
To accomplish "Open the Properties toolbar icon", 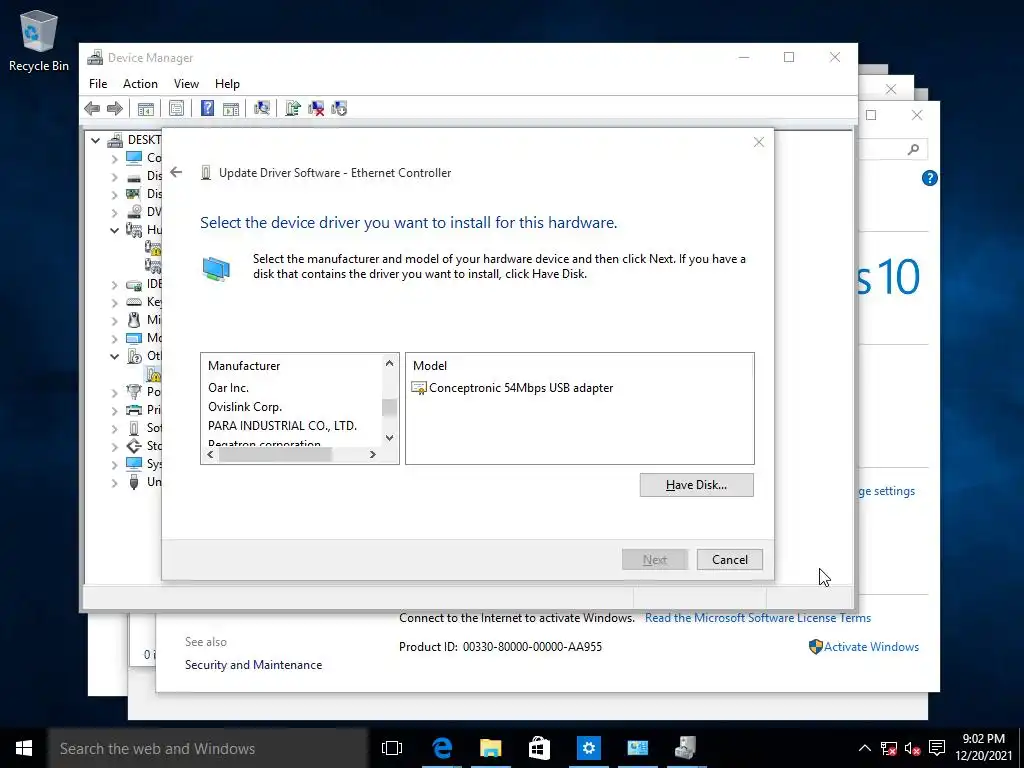I will (x=176, y=108).
